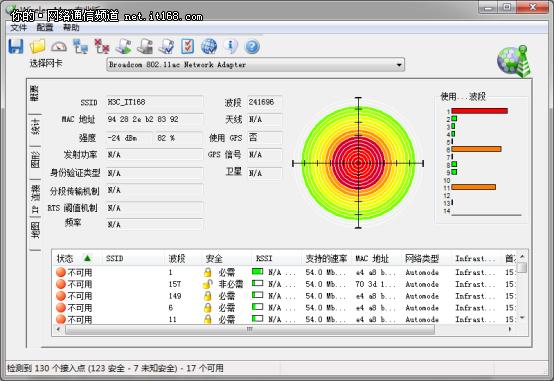Image resolution: width=554 pixels, height=381 pixels.
Task: Click the 波段 field showing 241696
Action: (265, 102)
